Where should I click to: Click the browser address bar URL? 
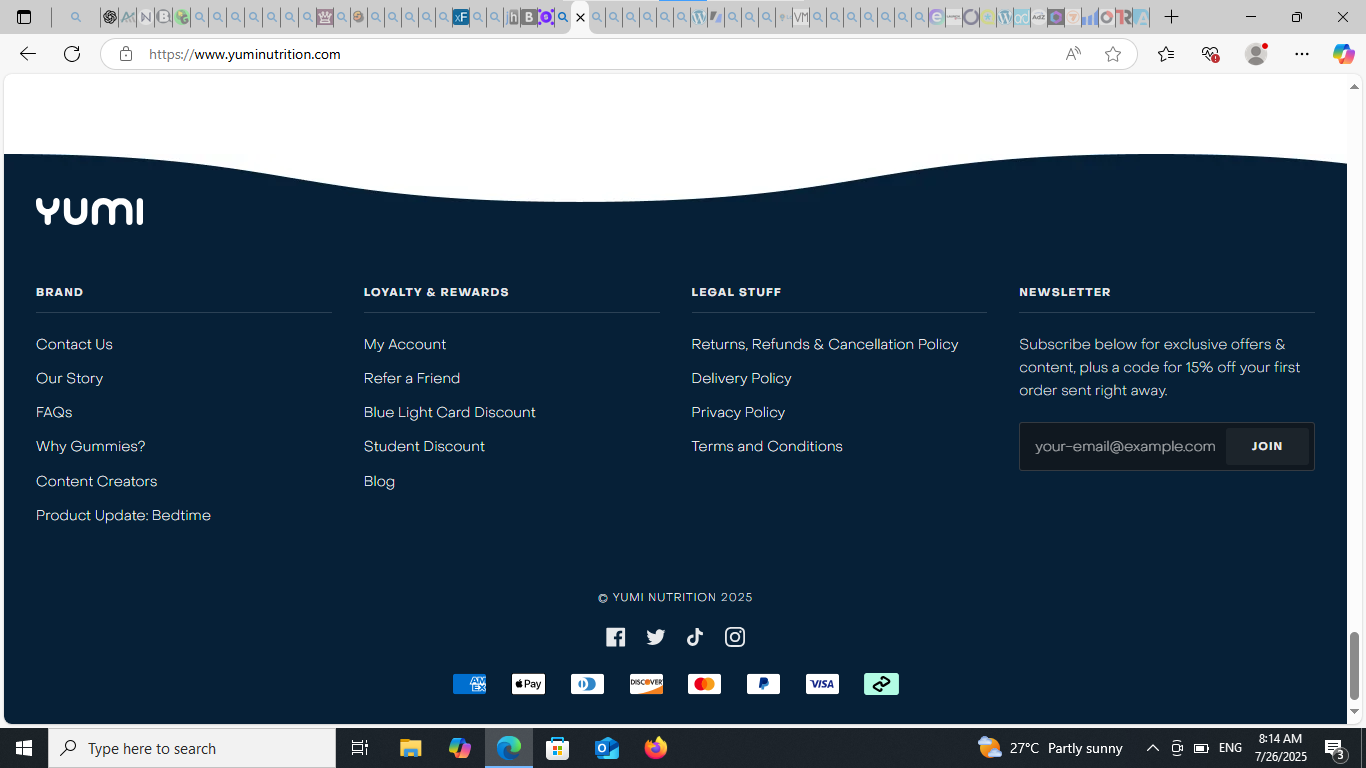pos(244,54)
